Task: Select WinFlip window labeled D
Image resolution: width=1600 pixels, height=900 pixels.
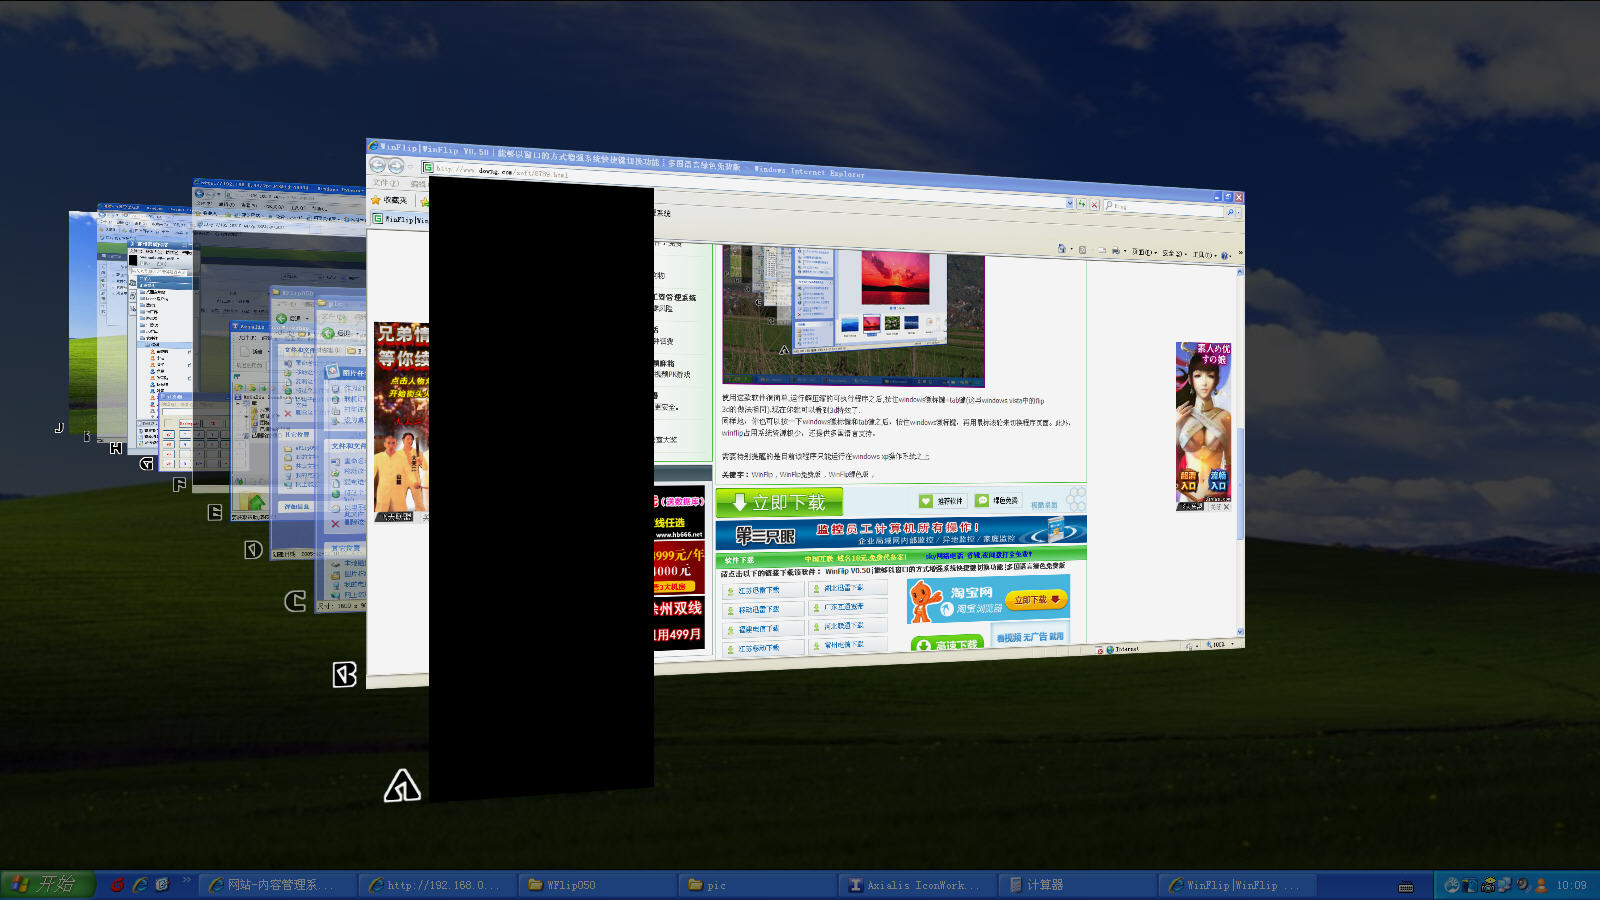Action: tap(253, 549)
